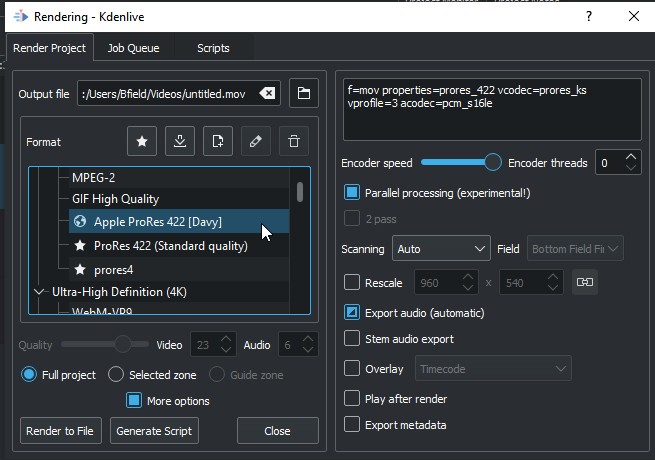Click the Render to File button
Screen dimensions: 655x460
click(61, 430)
